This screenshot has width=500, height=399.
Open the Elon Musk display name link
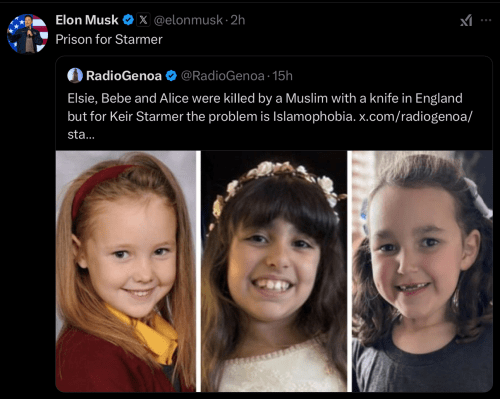click(87, 20)
